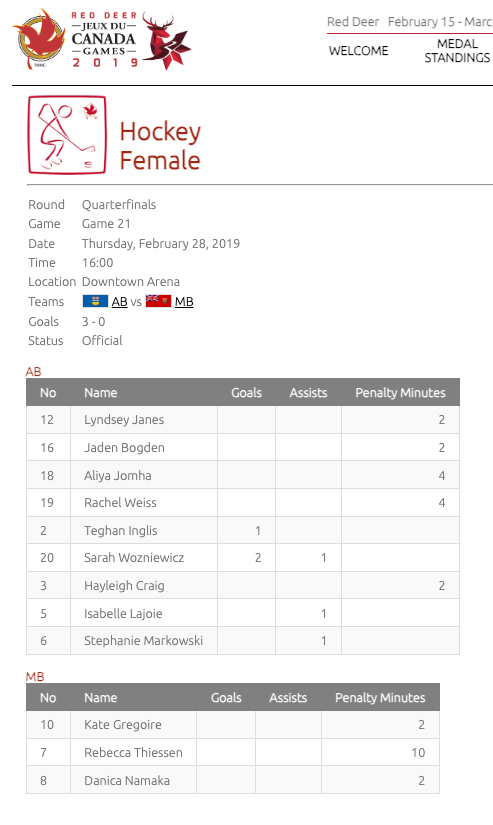Open the MB team link
Viewport: 493px width, 825px height.
click(184, 301)
